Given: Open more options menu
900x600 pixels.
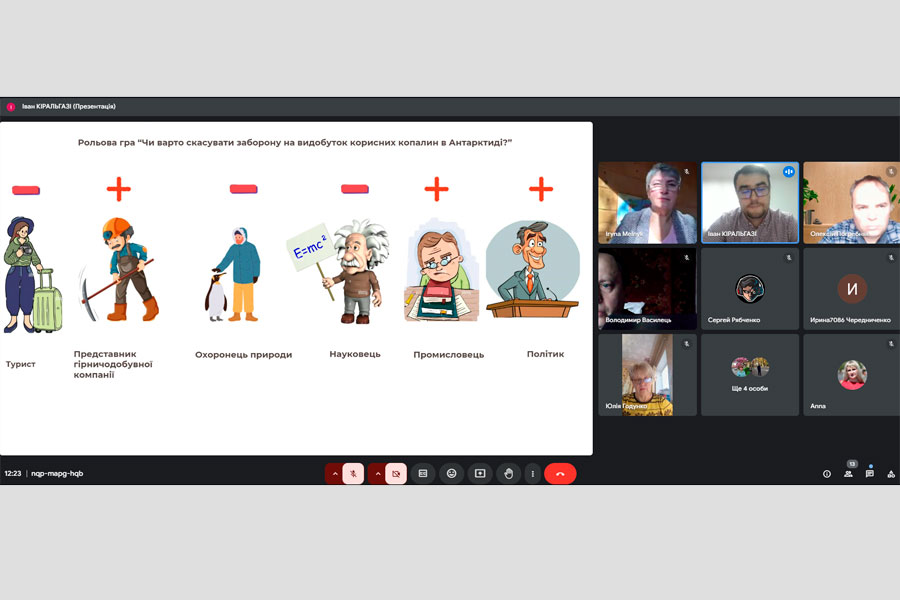Looking at the screenshot, I should [533, 474].
